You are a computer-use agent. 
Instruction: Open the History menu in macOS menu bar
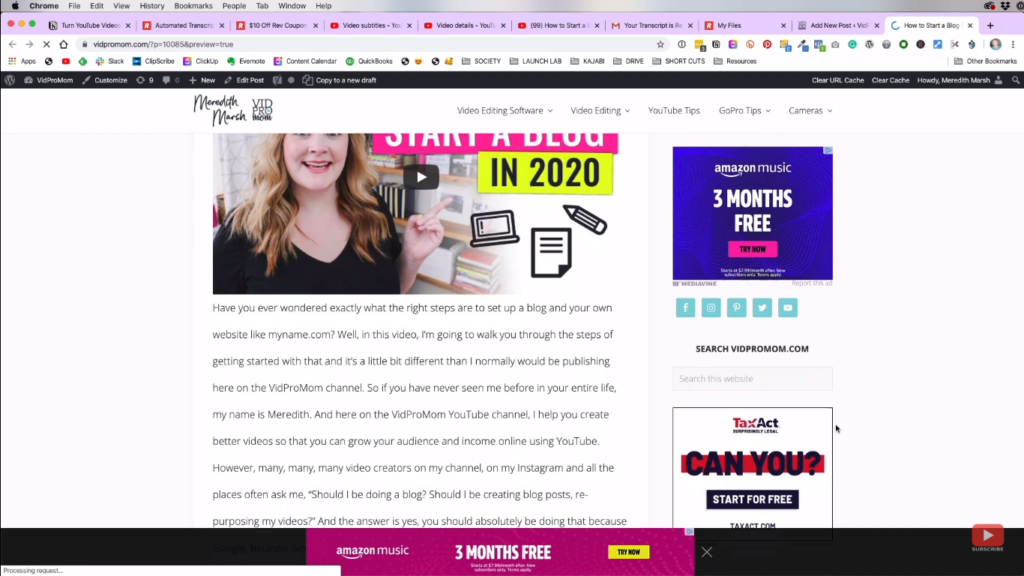pyautogui.click(x=152, y=6)
